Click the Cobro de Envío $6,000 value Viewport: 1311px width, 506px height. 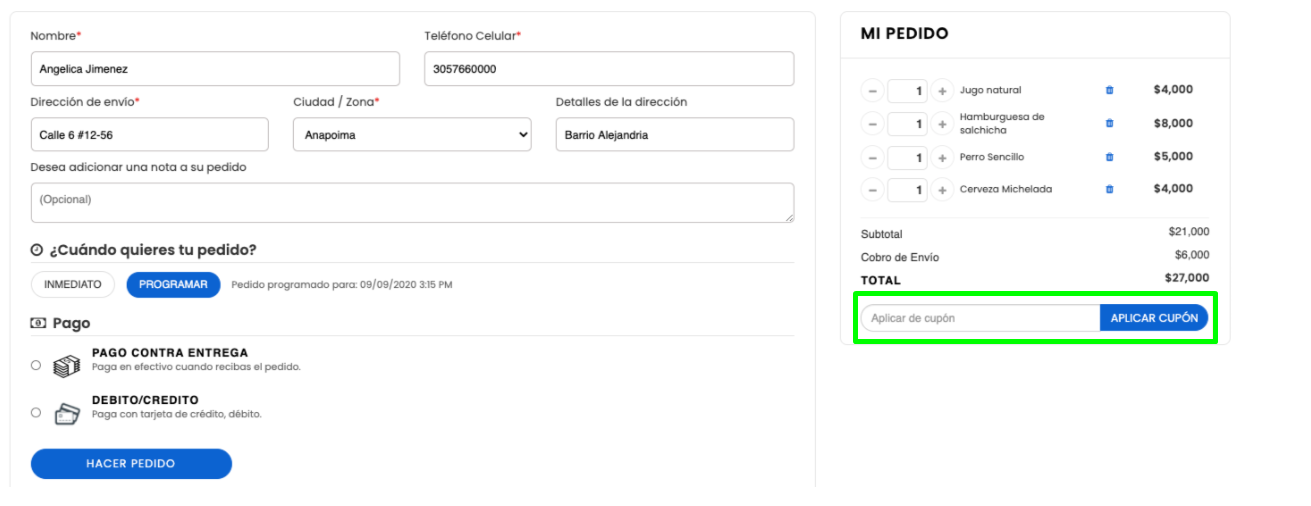1192,255
